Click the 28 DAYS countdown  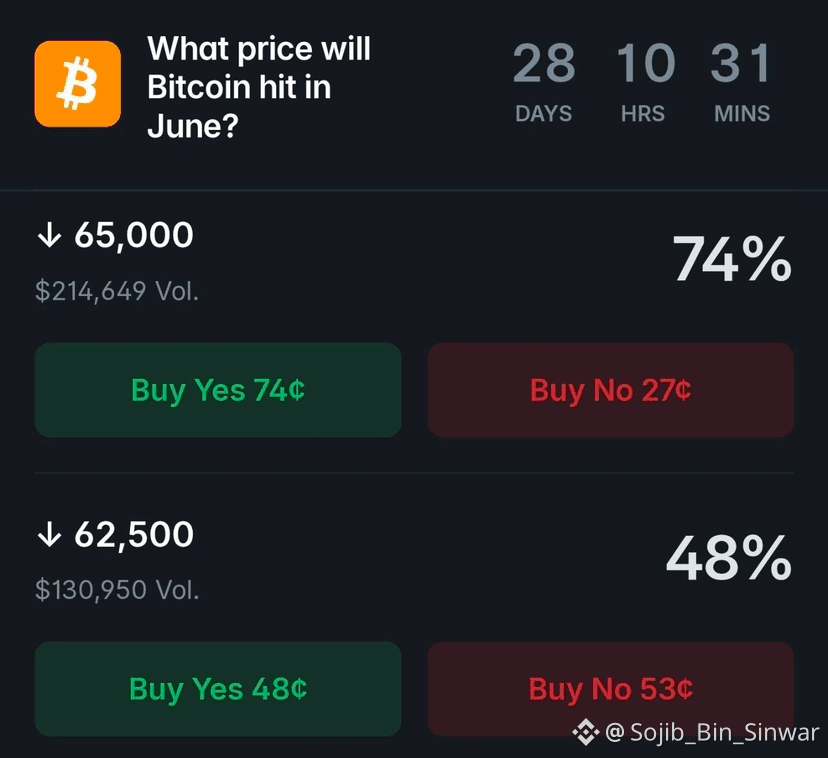tap(543, 82)
